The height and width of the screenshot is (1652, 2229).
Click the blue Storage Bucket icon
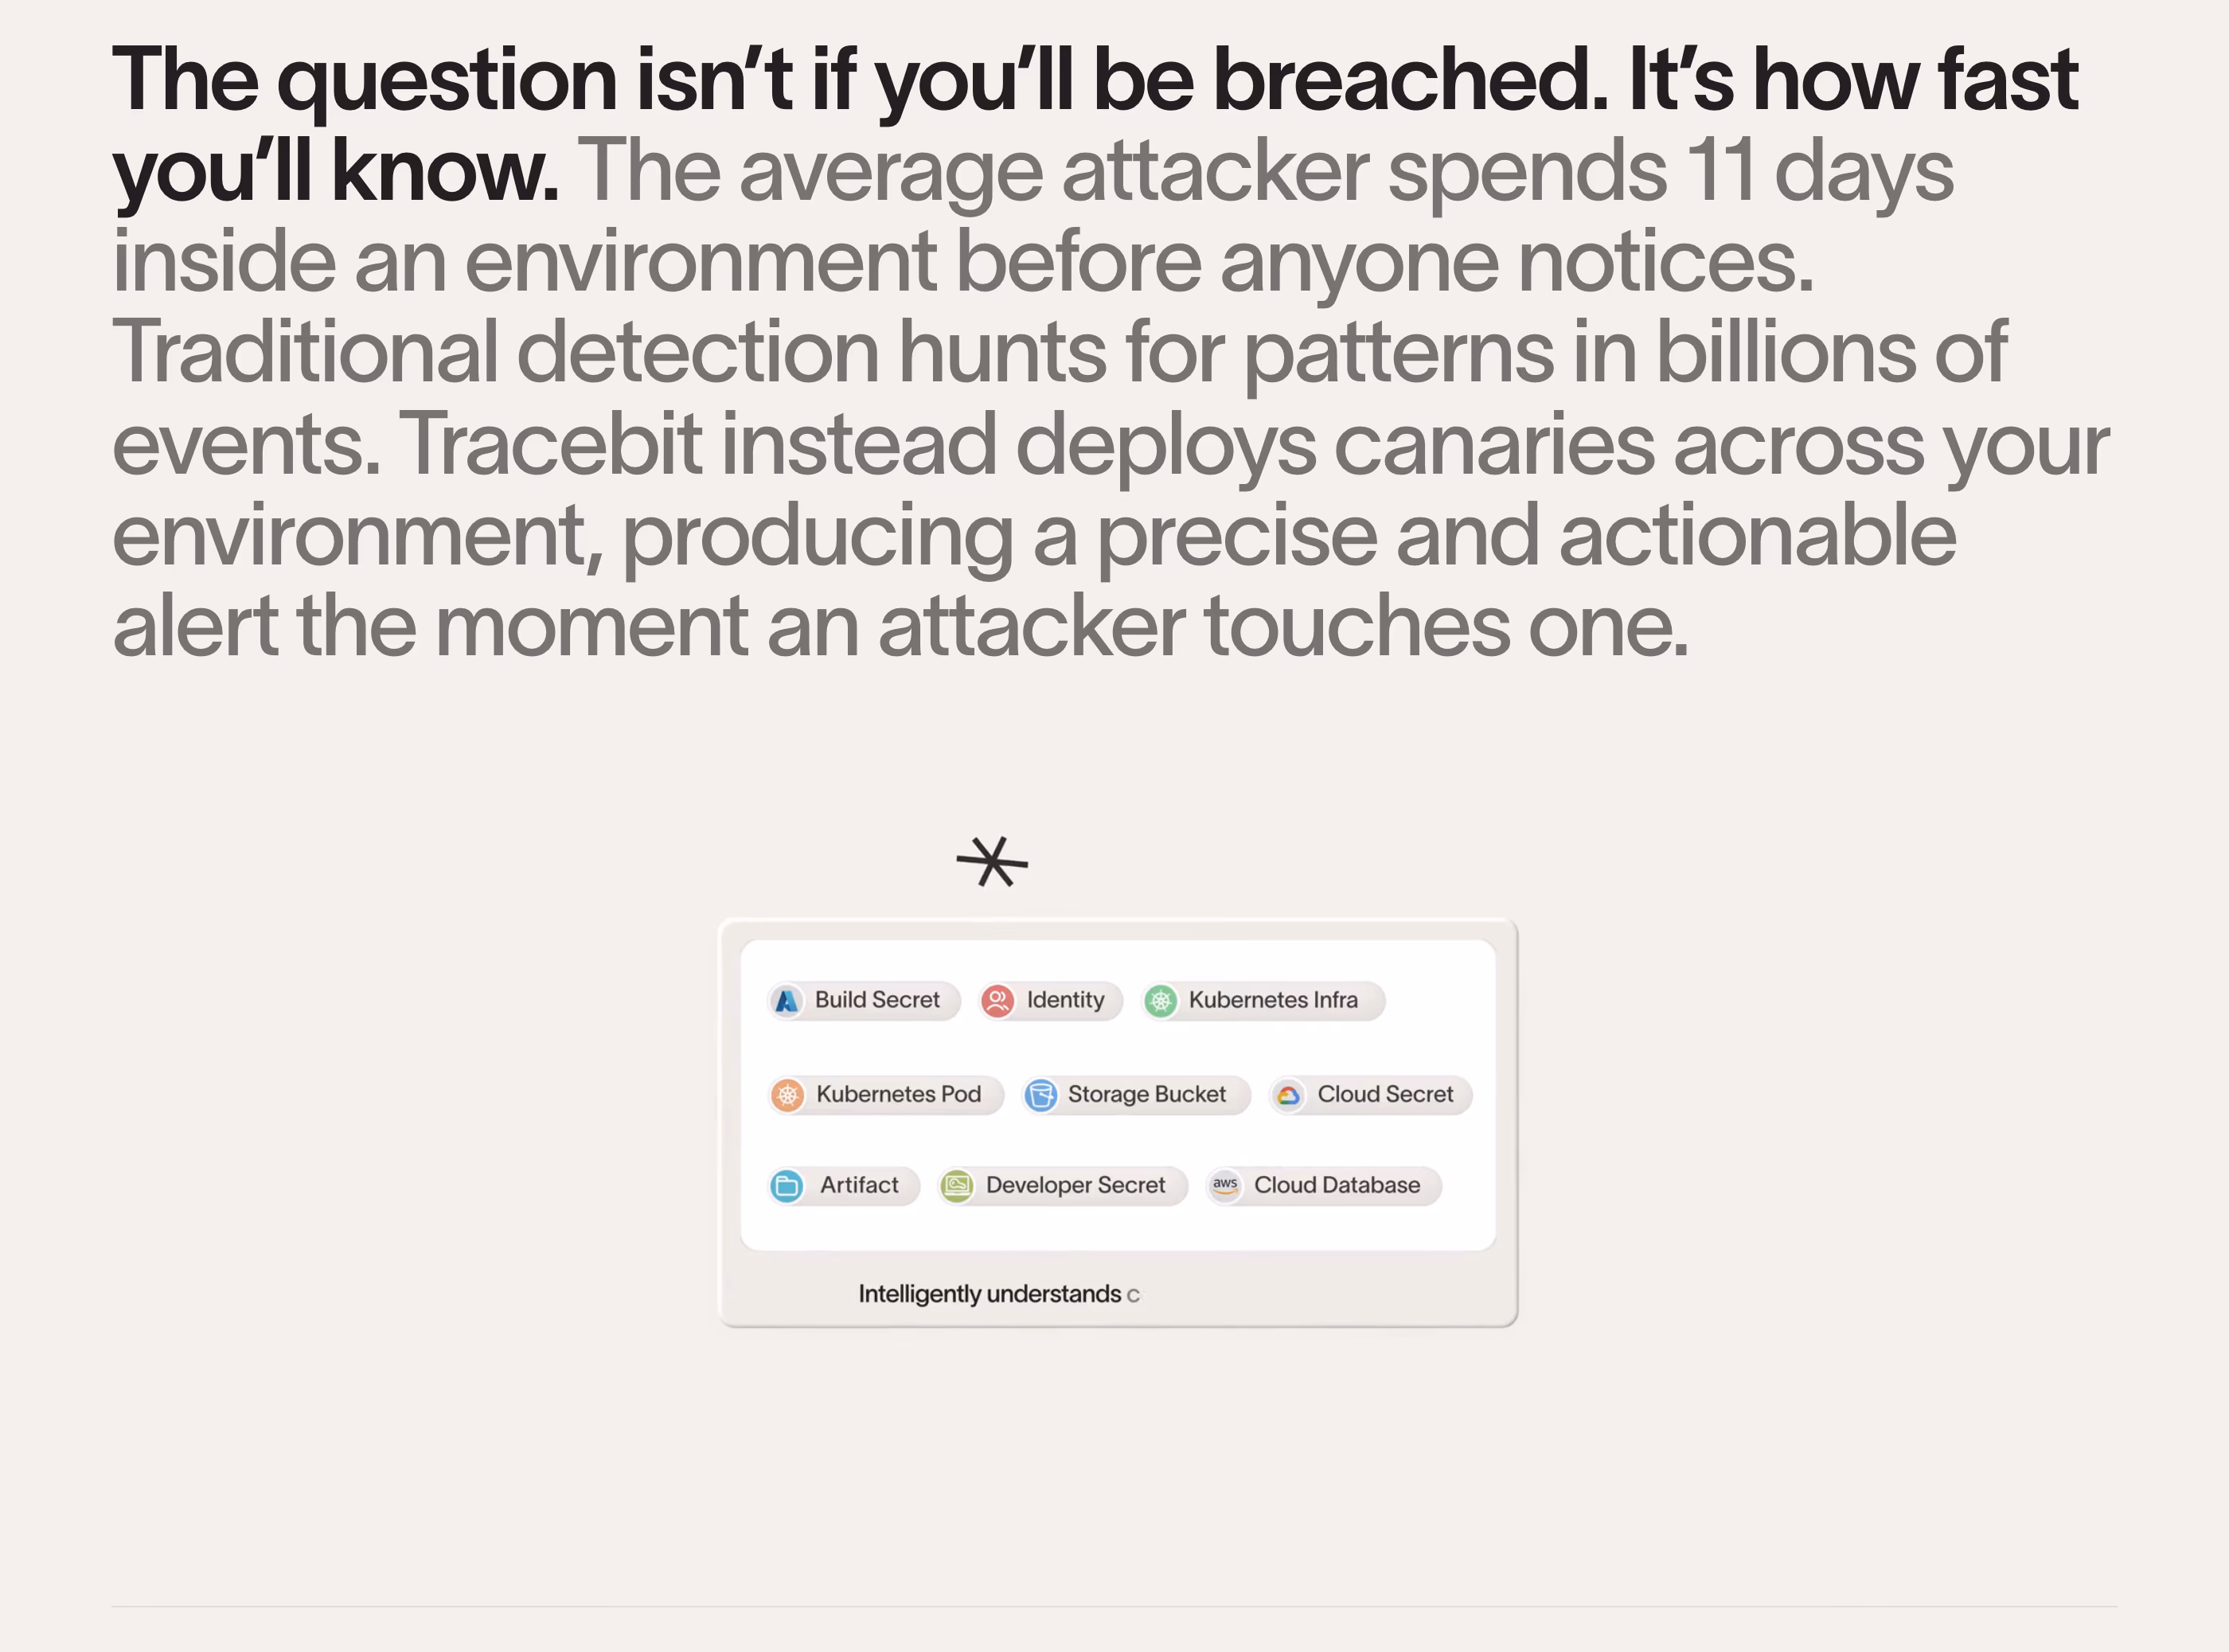pos(1041,1095)
